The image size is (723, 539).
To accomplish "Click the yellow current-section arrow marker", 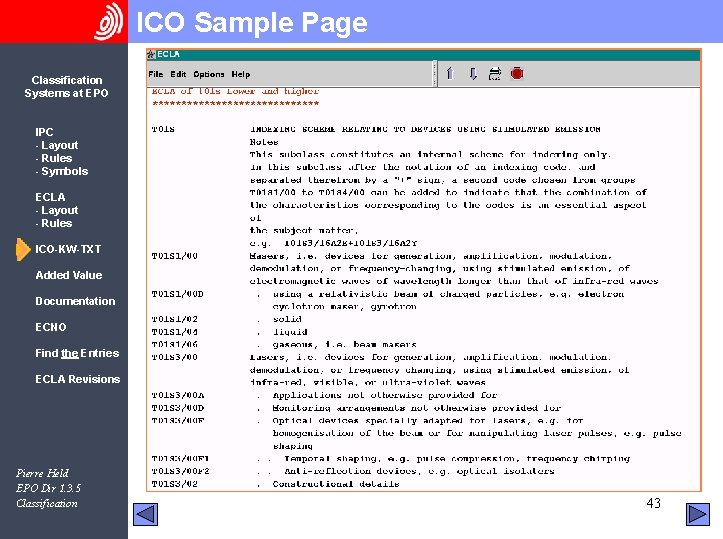I will click(x=23, y=249).
